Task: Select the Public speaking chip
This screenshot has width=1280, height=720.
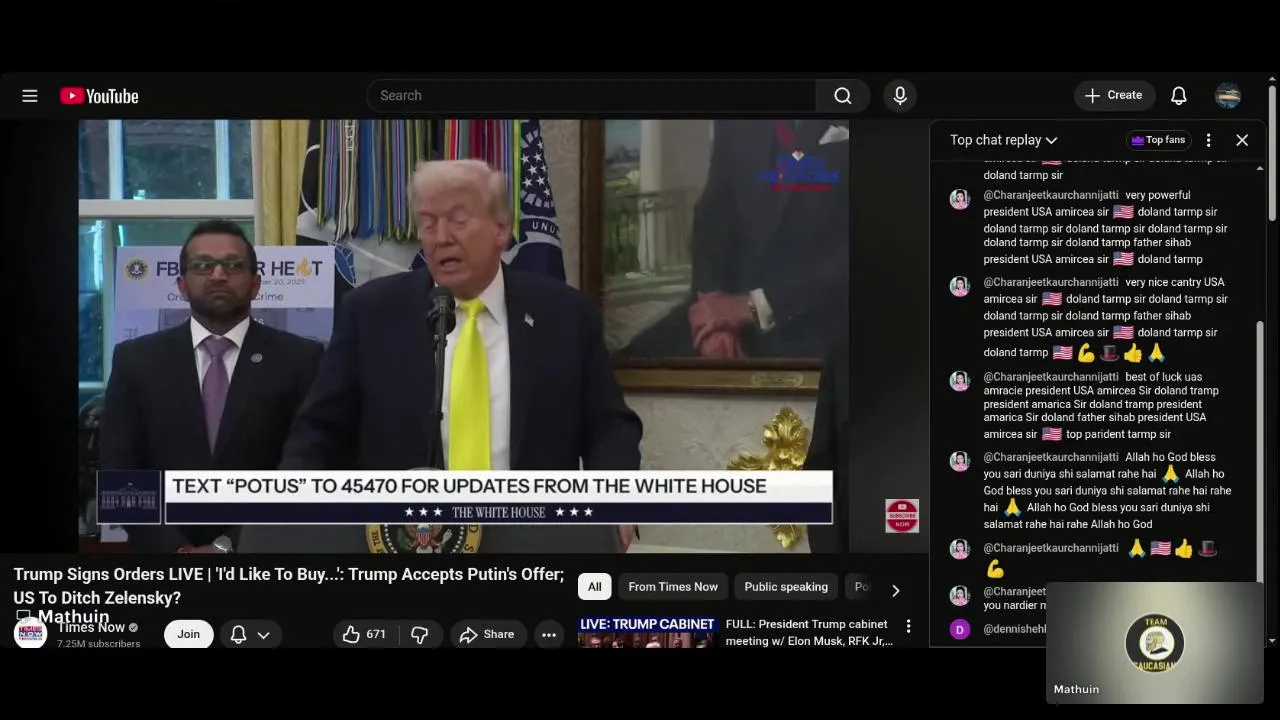Action: (786, 587)
